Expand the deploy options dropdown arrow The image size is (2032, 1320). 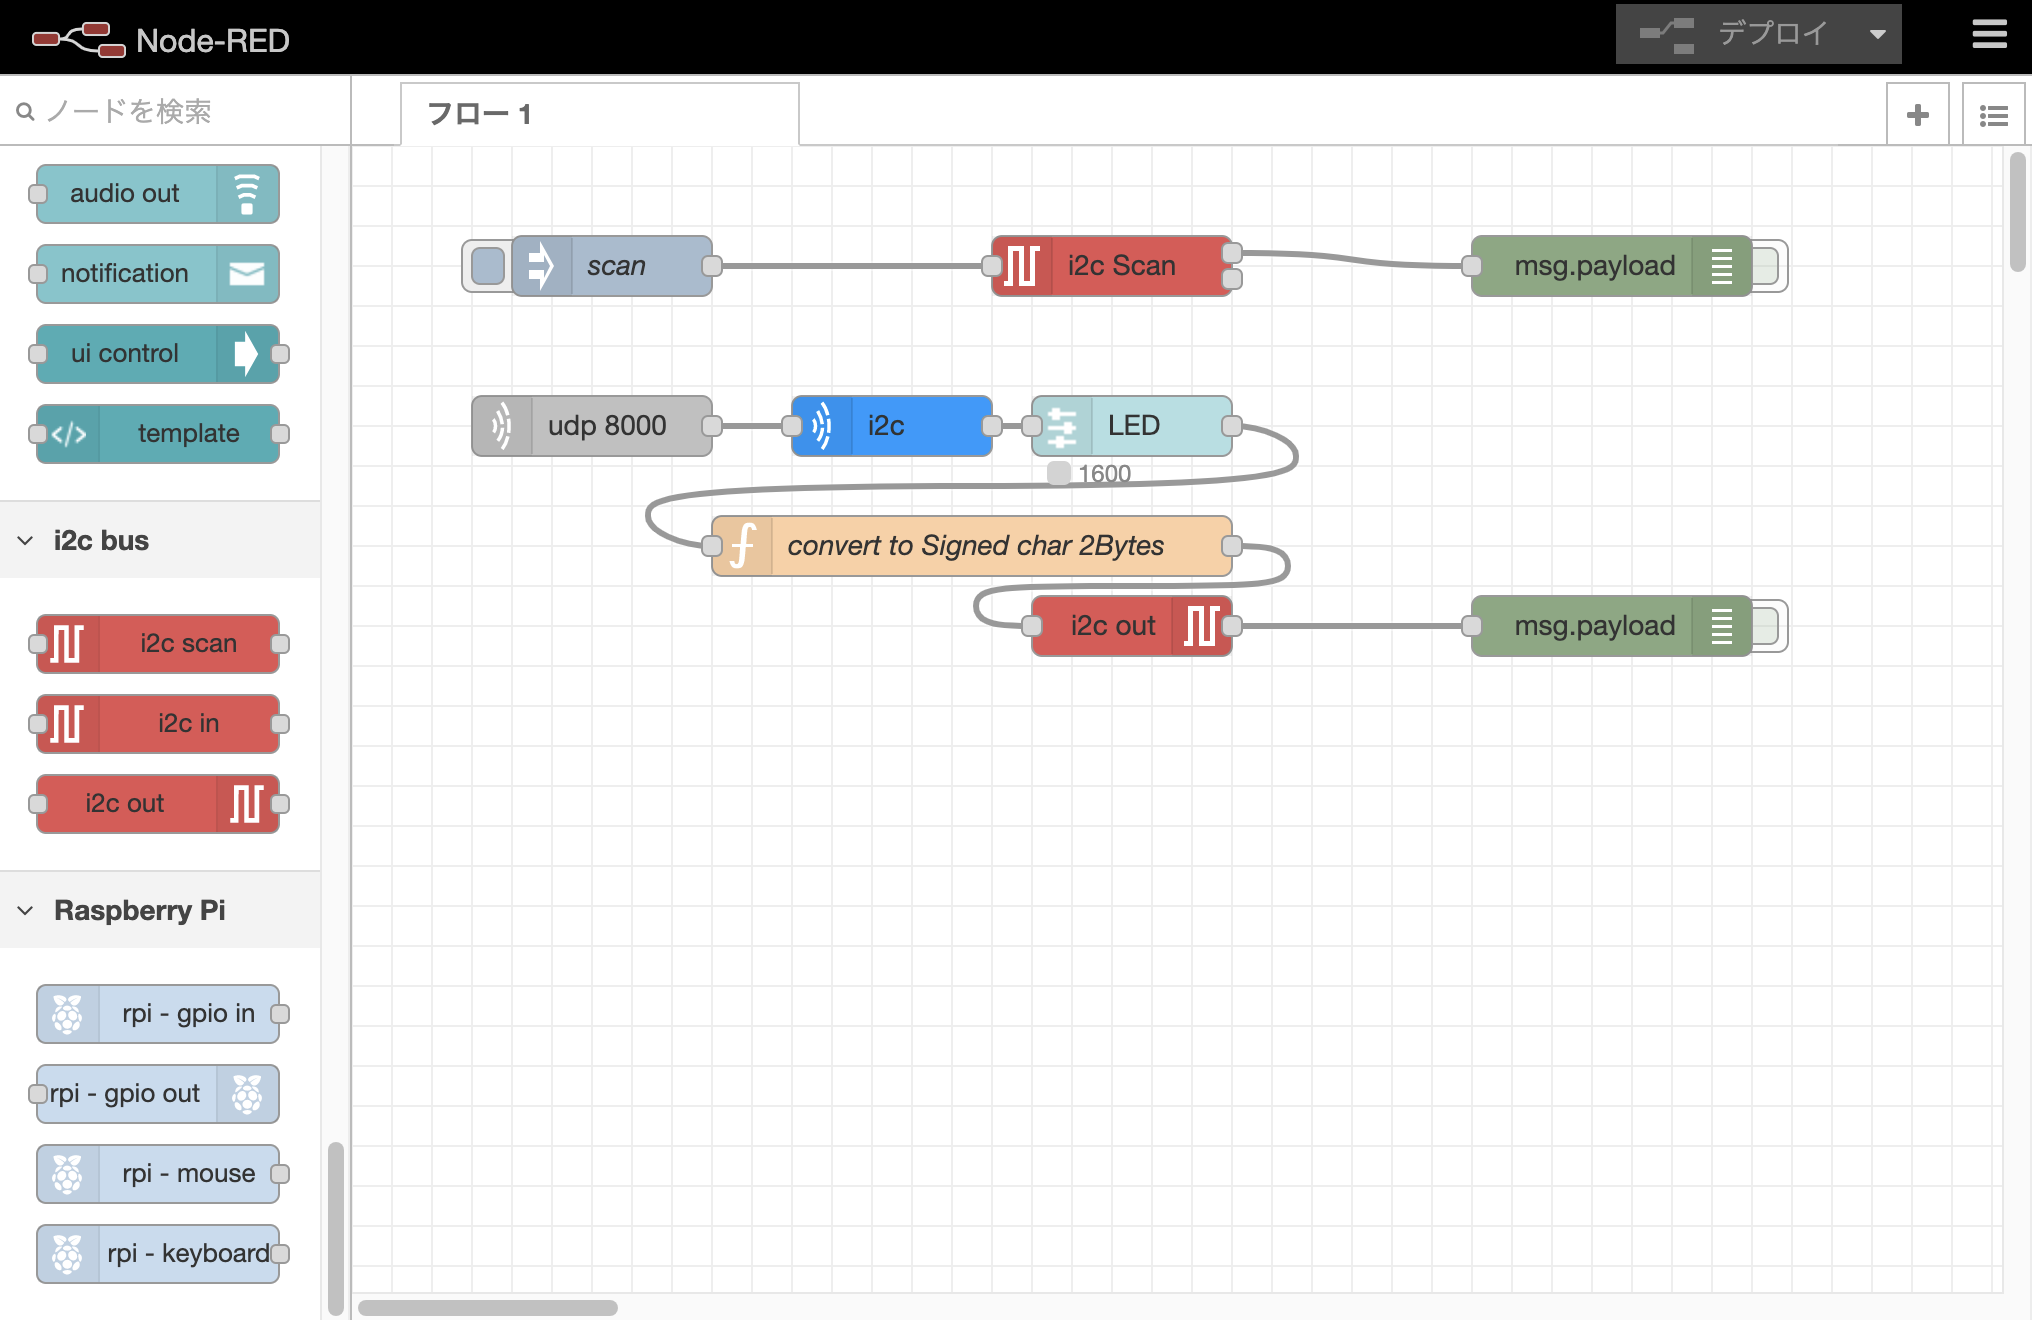(1876, 33)
